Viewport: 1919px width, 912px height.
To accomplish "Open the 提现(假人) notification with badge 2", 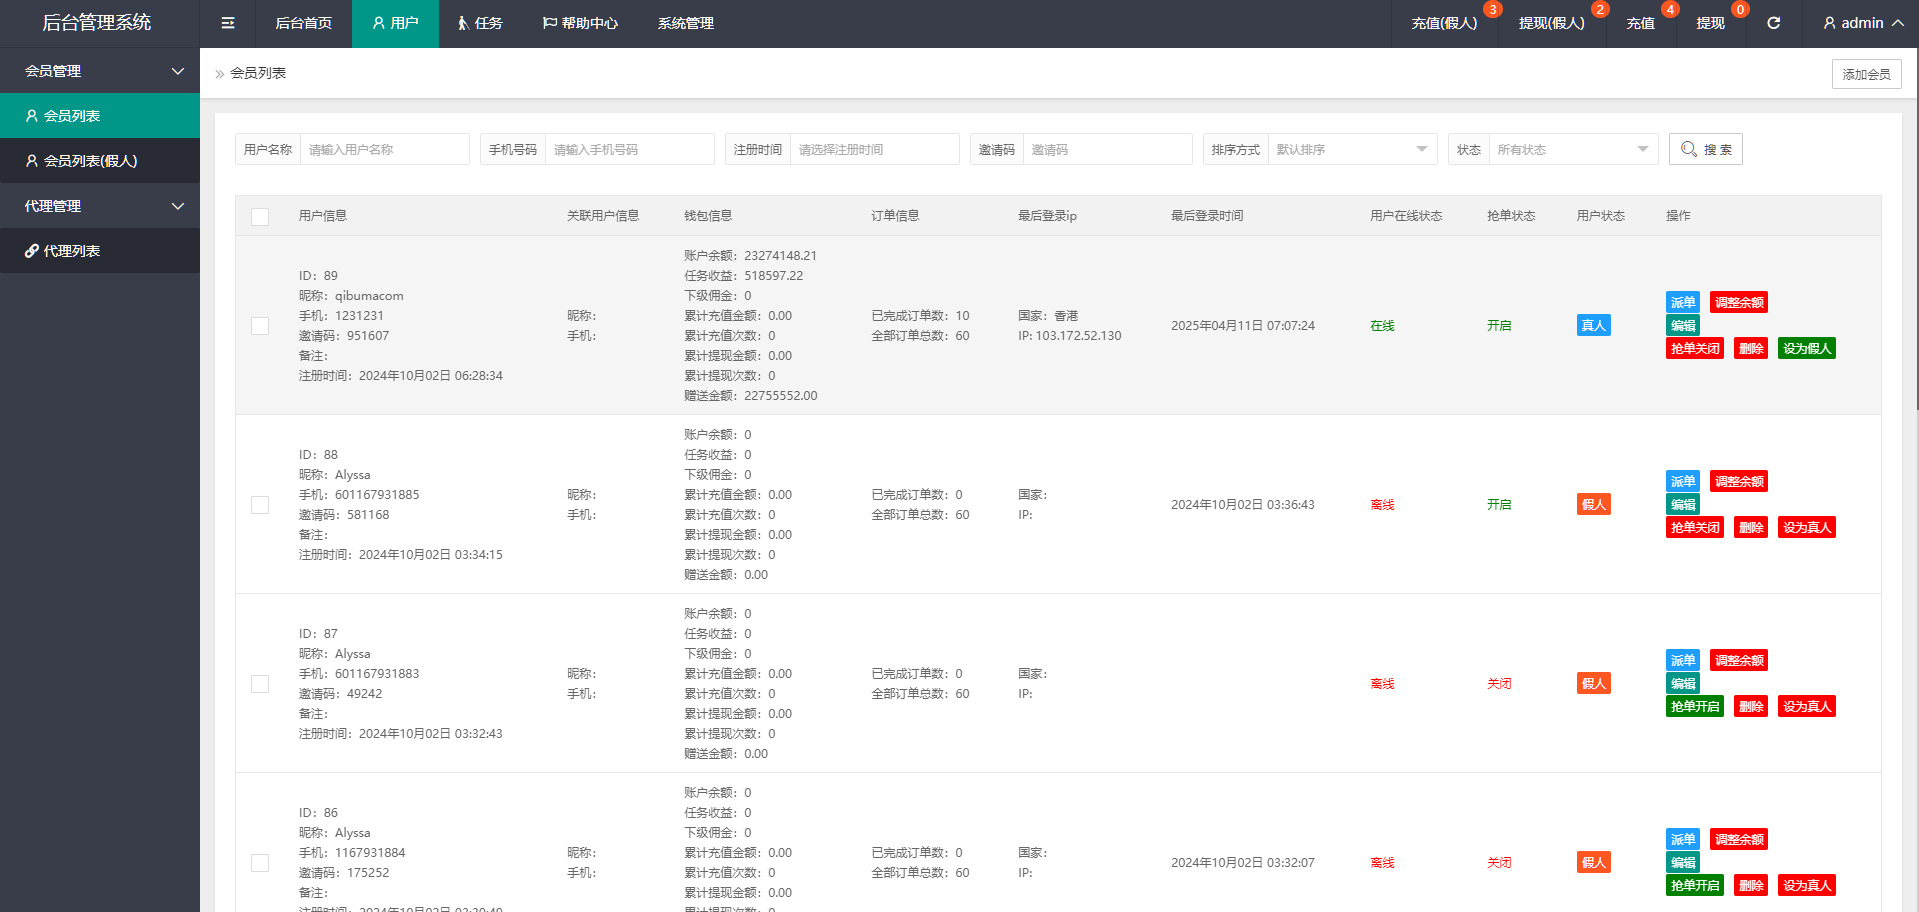I will tap(1551, 23).
